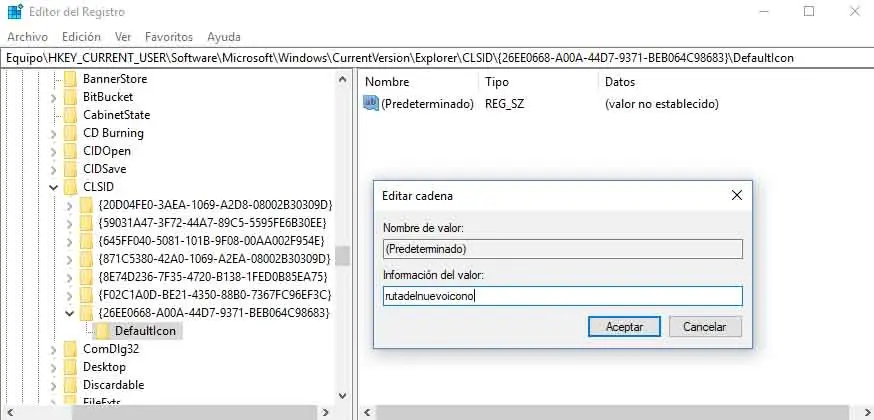Image resolution: width=874 pixels, height=420 pixels.
Task: Select the BannerStore key label
Action: click(115, 79)
